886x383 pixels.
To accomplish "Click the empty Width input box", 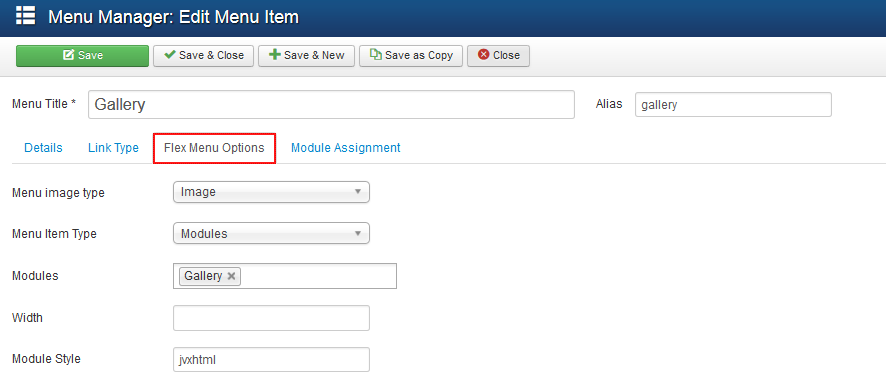I will pyautogui.click(x=271, y=318).
